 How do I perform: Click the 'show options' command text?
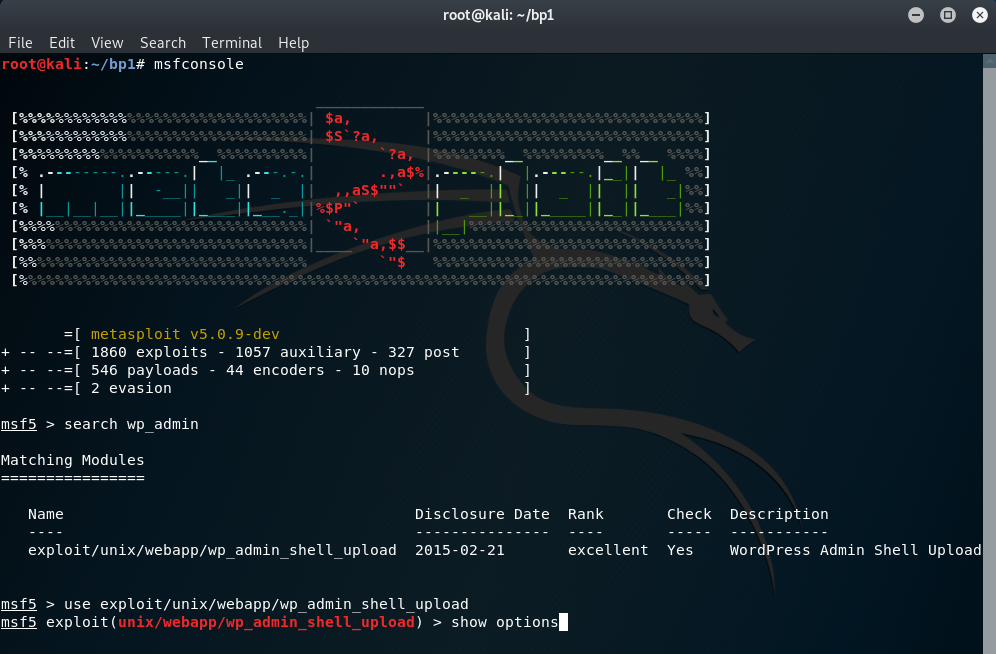click(x=504, y=622)
